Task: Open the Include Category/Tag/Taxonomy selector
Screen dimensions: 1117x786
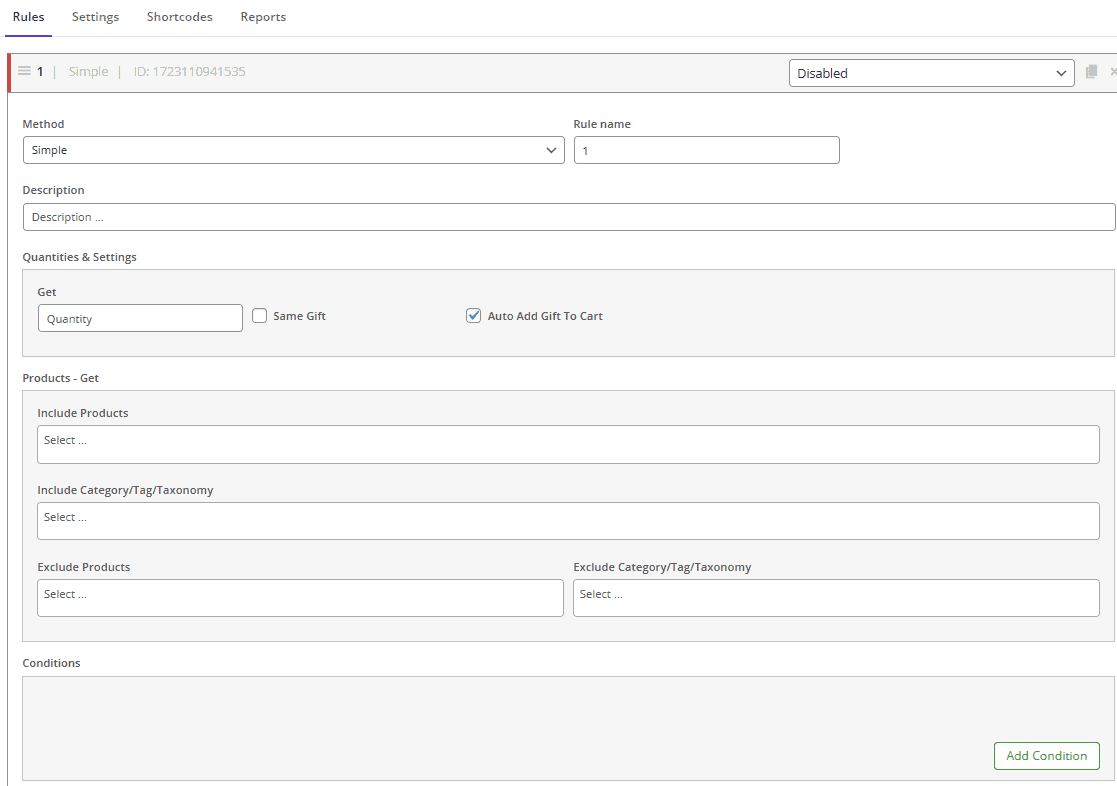Action: tap(568, 521)
